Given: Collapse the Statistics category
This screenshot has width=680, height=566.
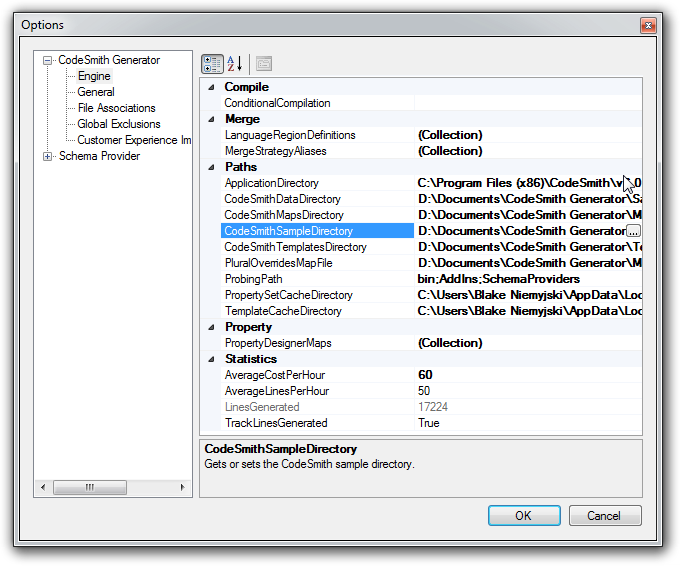Looking at the screenshot, I should click(211, 359).
